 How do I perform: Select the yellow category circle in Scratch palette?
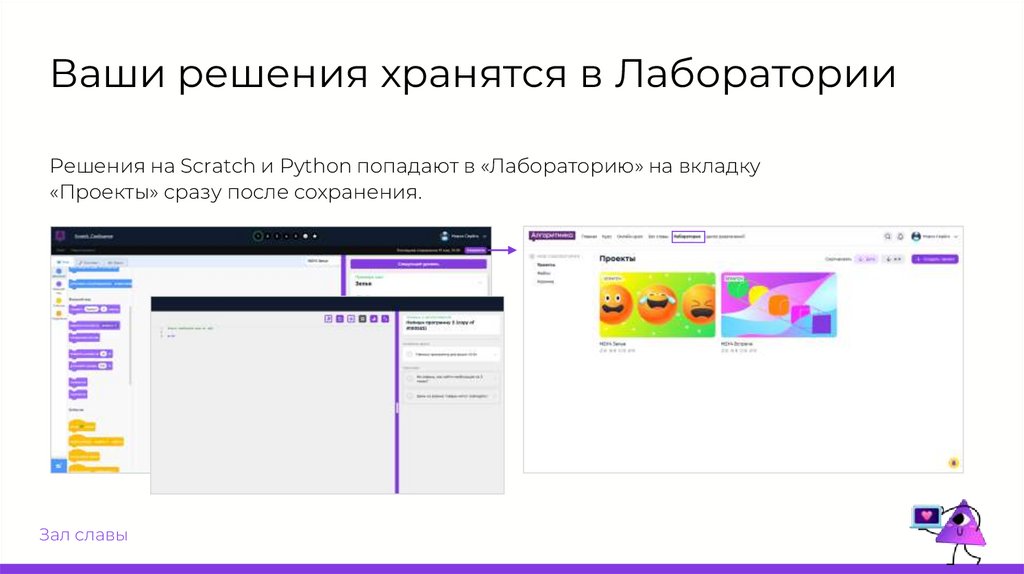(x=59, y=300)
